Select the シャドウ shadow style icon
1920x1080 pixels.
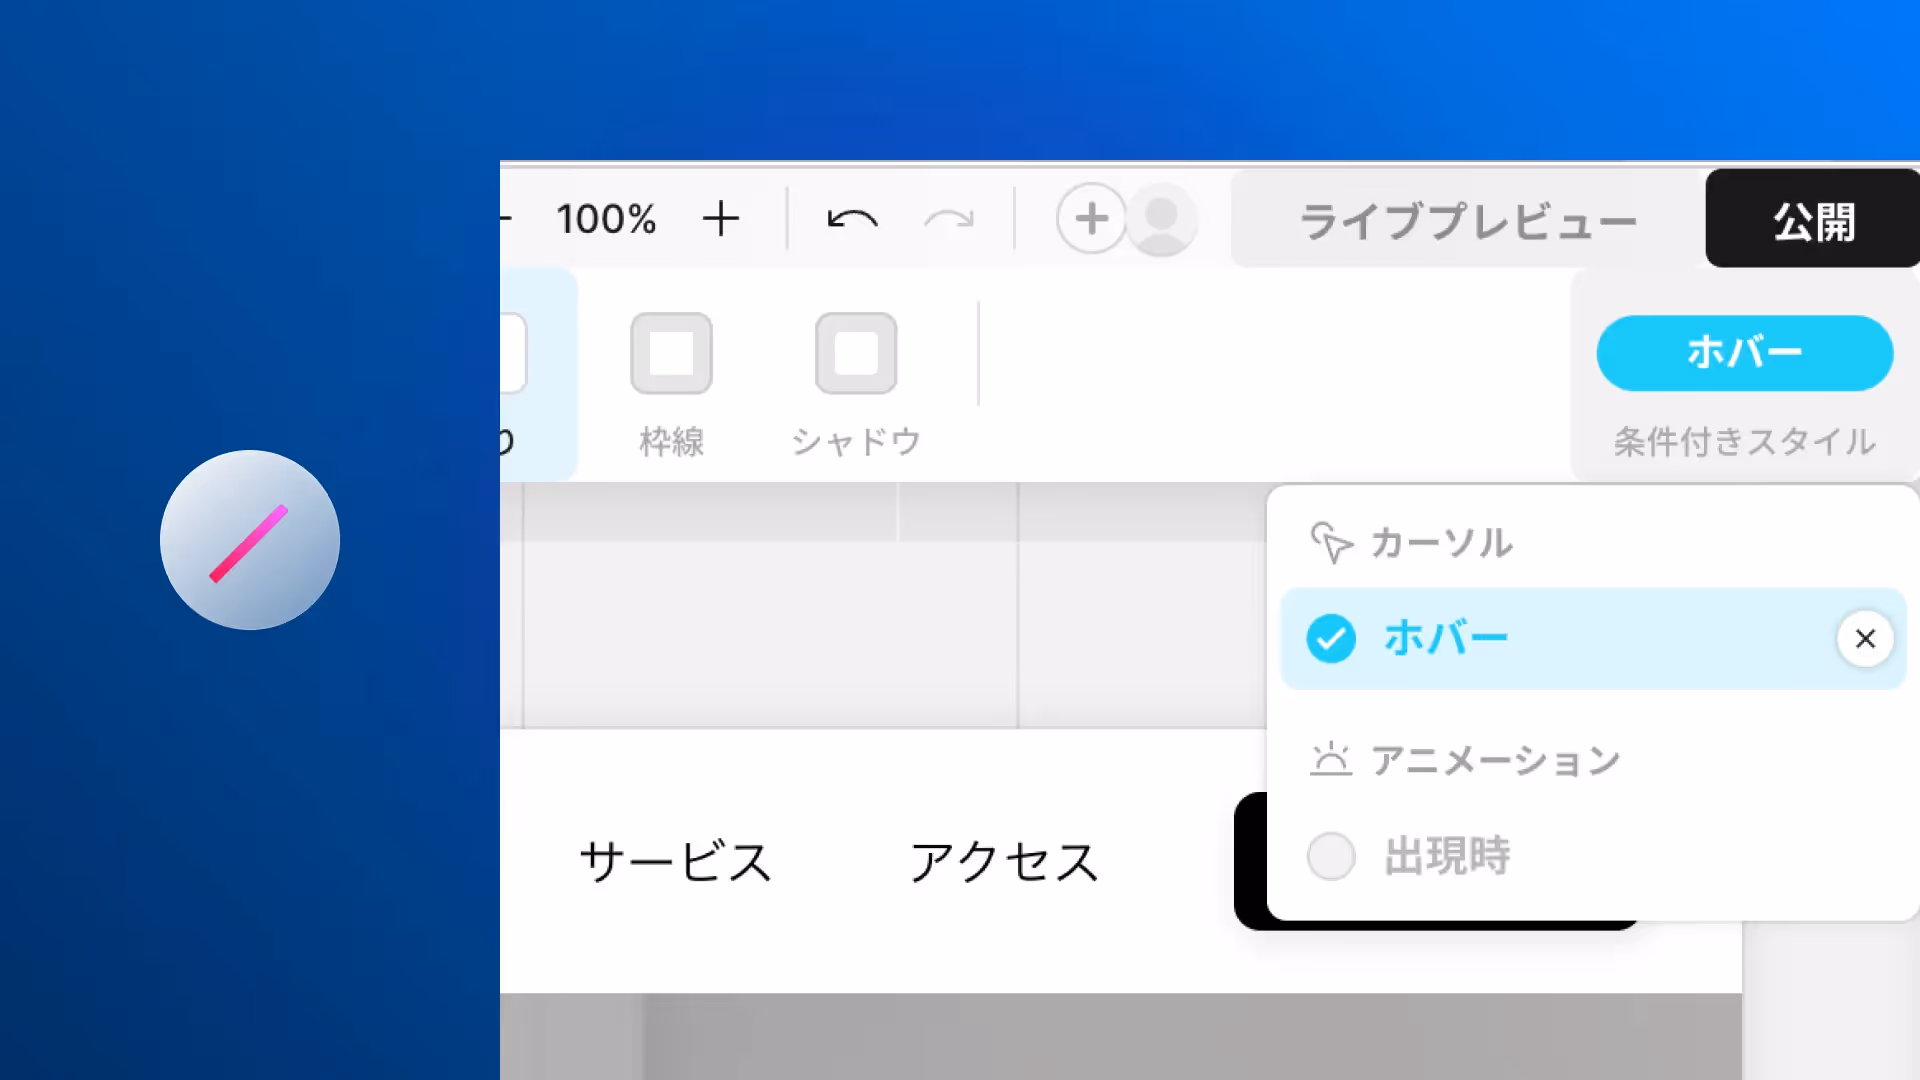click(856, 353)
